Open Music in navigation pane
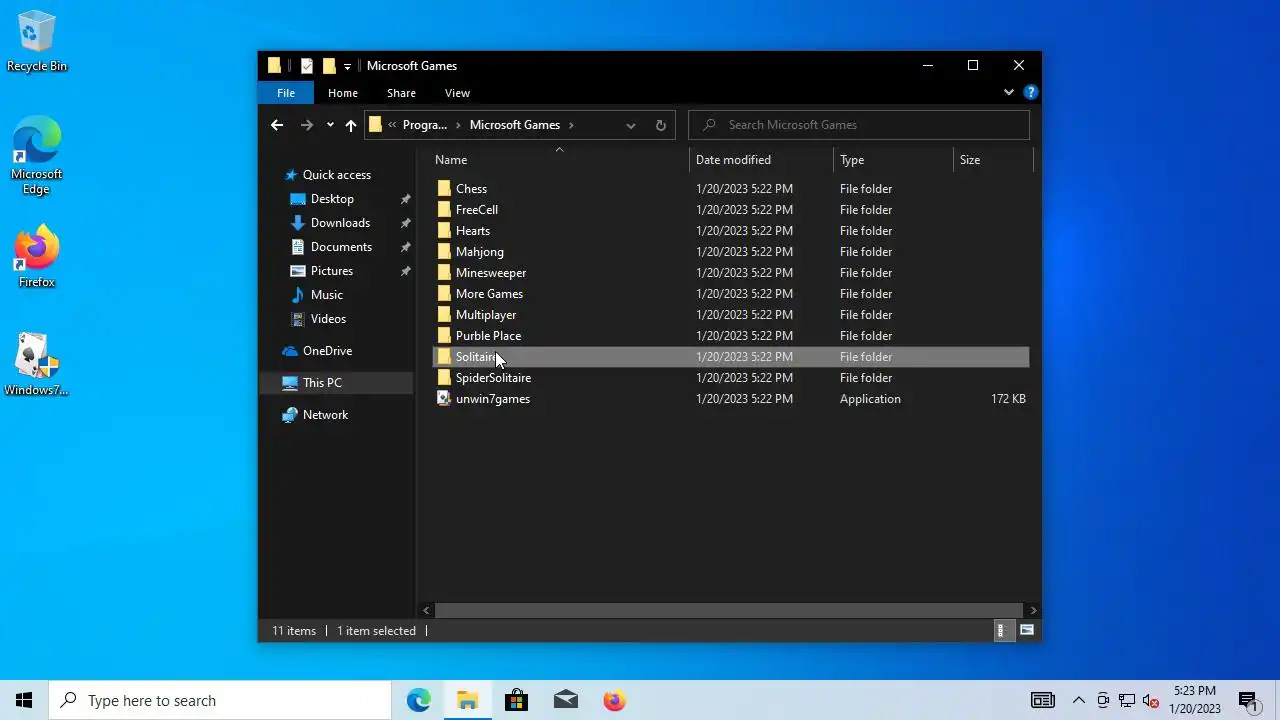The image size is (1280, 720). click(326, 295)
